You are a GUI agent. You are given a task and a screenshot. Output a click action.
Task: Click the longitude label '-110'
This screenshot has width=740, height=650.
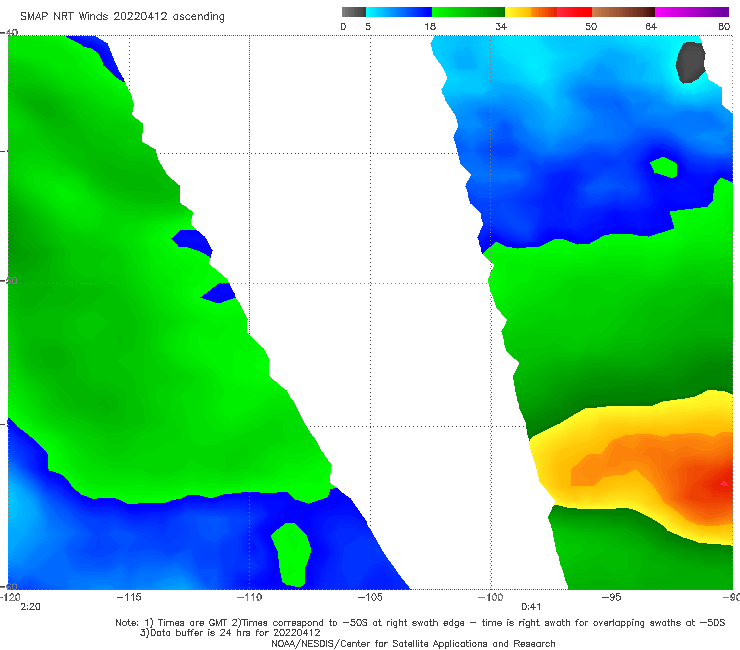tap(249, 597)
